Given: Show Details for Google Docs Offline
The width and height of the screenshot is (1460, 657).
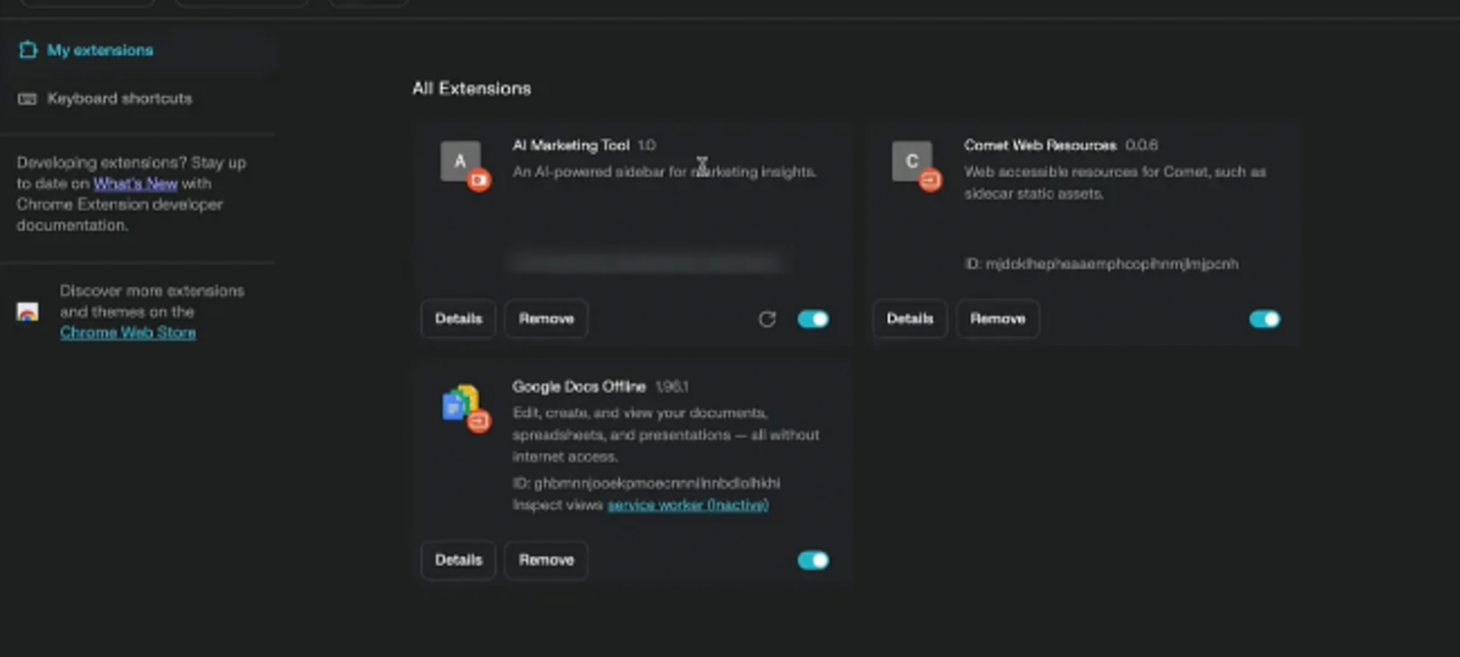Looking at the screenshot, I should [458, 560].
